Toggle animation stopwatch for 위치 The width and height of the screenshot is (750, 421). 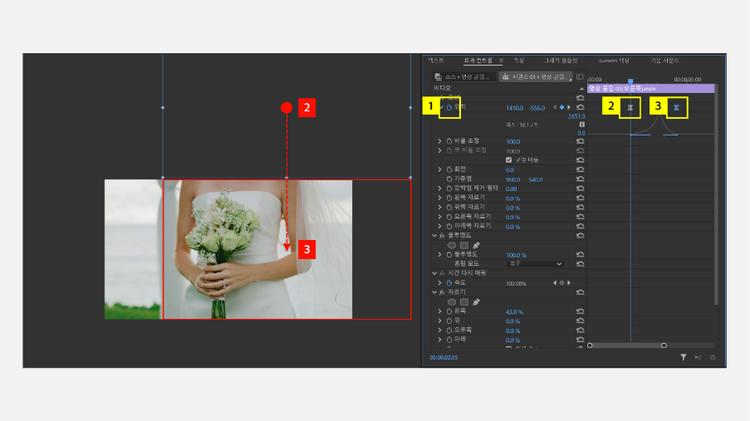coord(449,108)
